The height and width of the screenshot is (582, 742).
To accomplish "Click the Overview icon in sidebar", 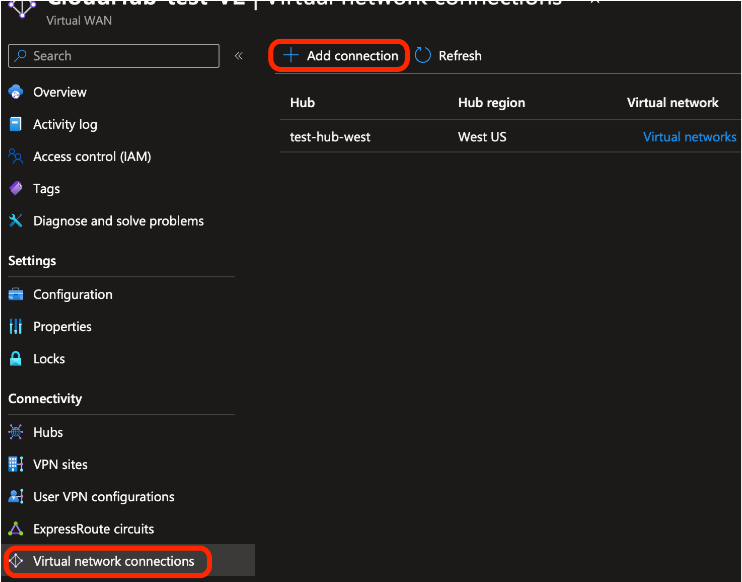I will point(15,92).
